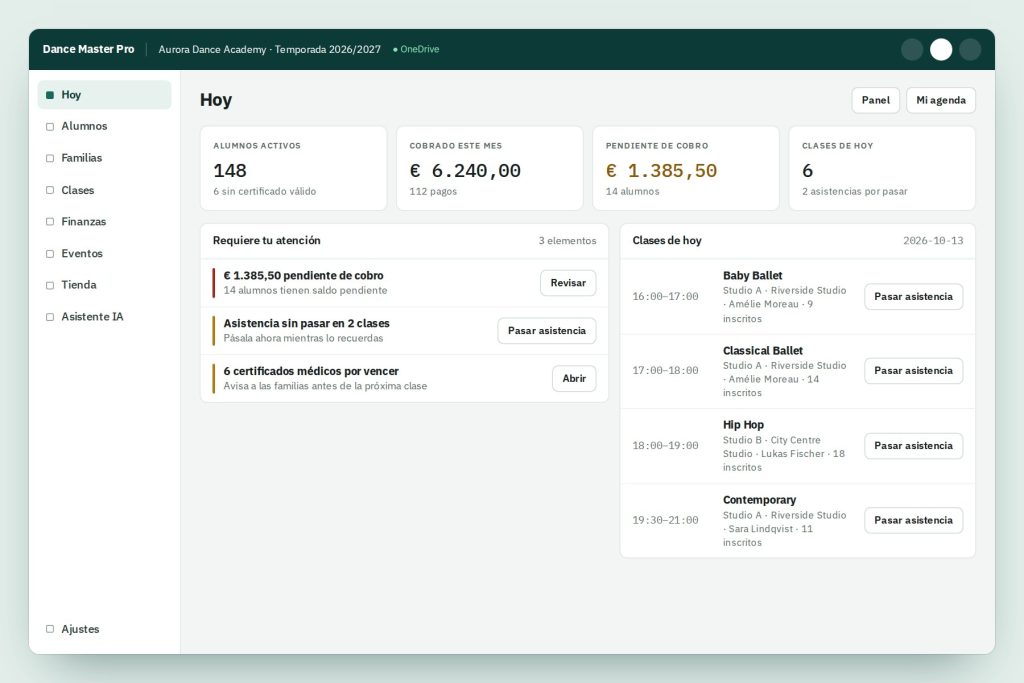Image resolution: width=1024 pixels, height=683 pixels.
Task: Click the Dance Master Pro title
Action: pyautogui.click(x=88, y=49)
